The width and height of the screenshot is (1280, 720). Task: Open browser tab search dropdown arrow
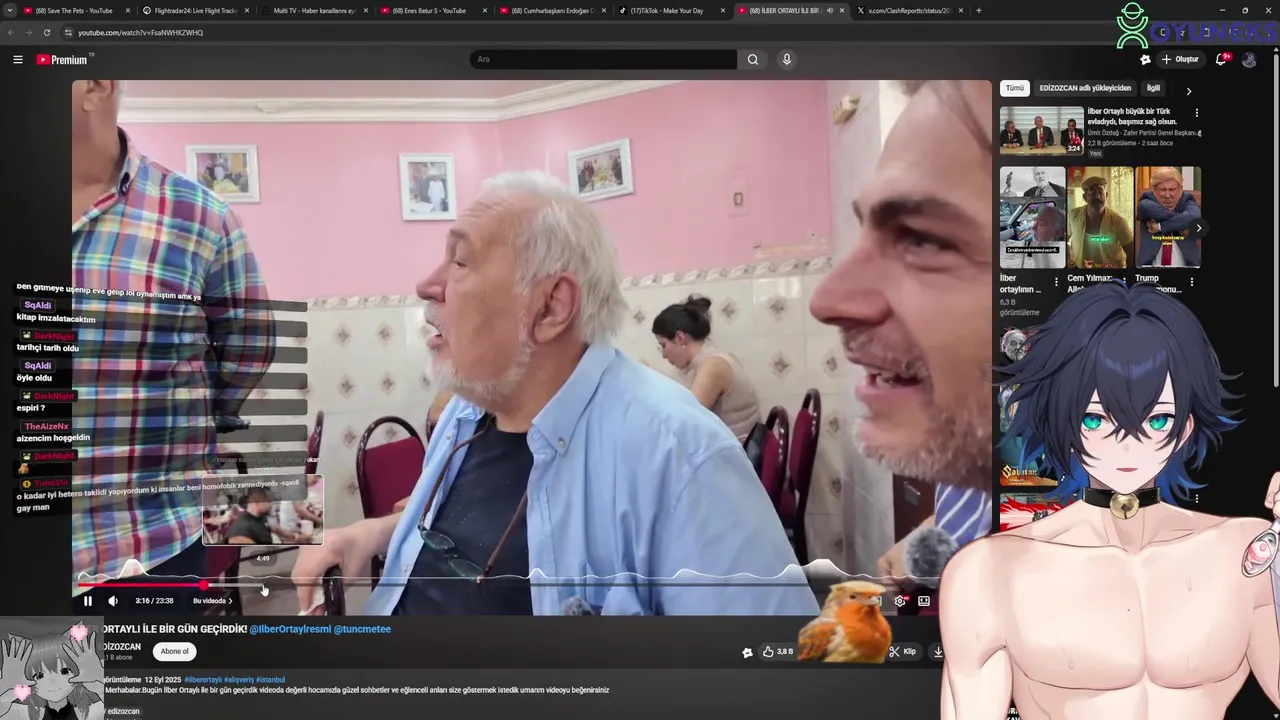tap(11, 11)
